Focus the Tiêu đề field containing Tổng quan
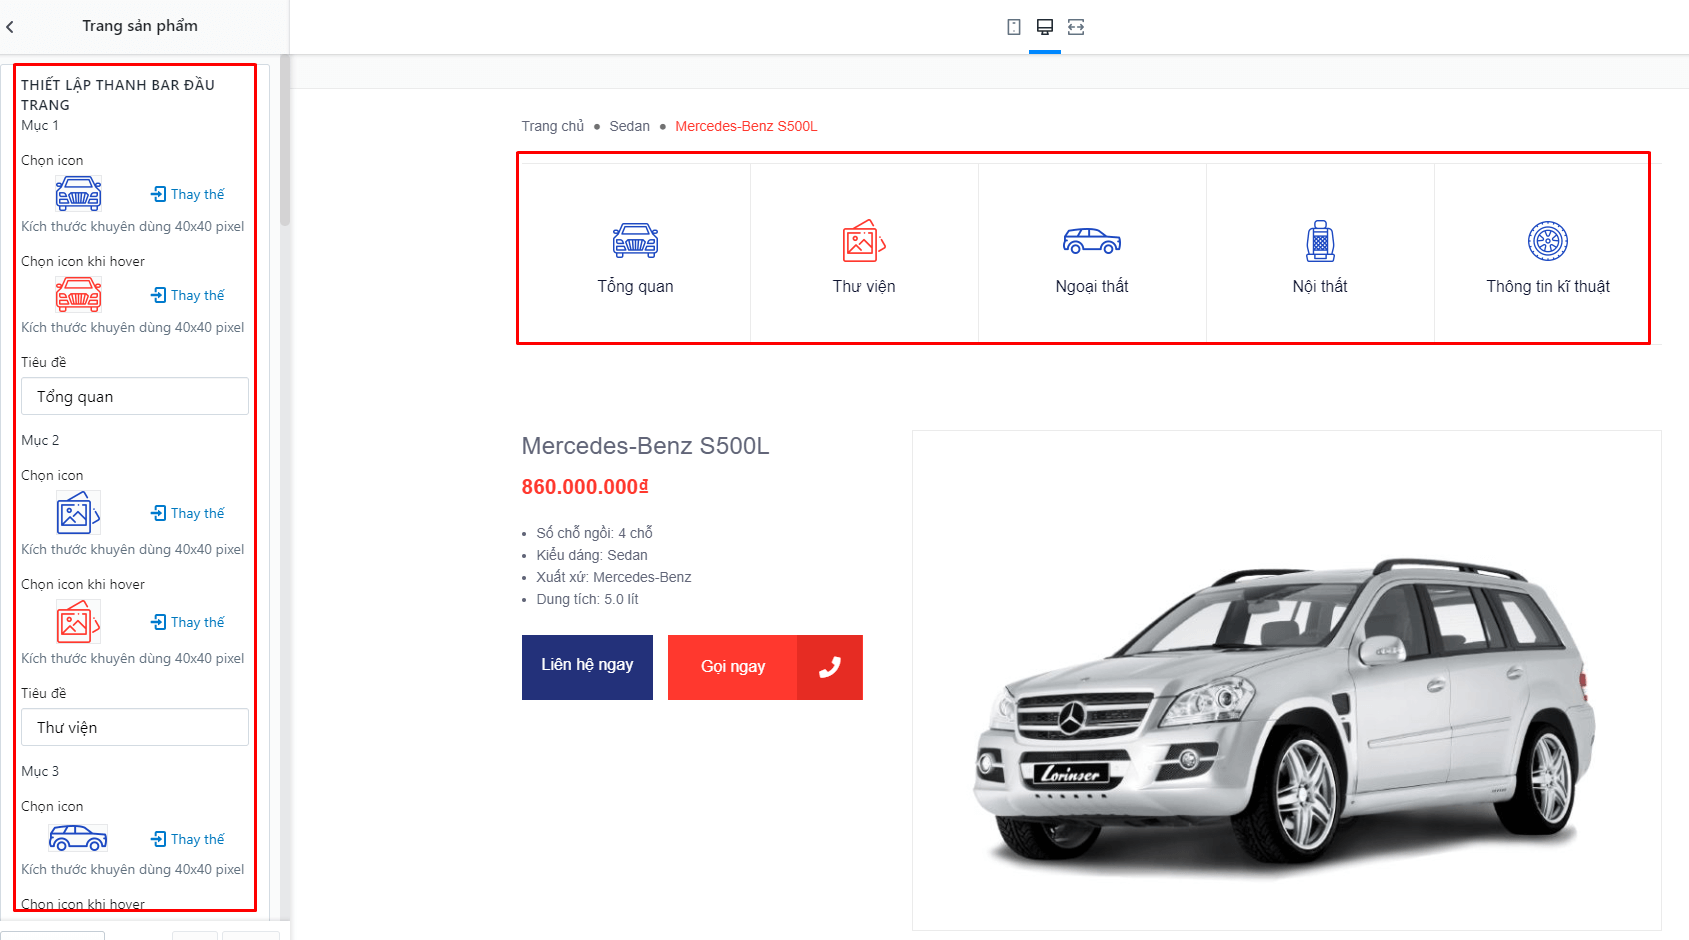1689x940 pixels. tap(135, 396)
